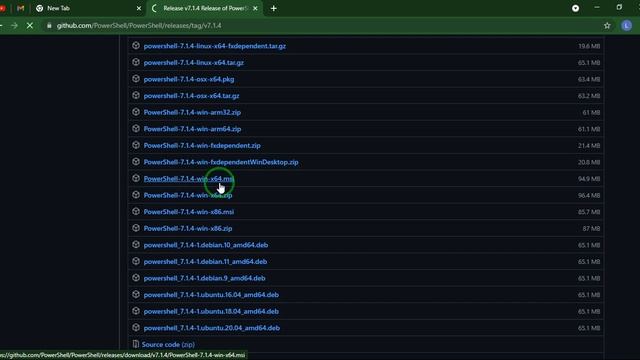The height and width of the screenshot is (360, 640).
Task: Download PowerShell-7.1.4-win-x86.msi installer
Action: 189,212
